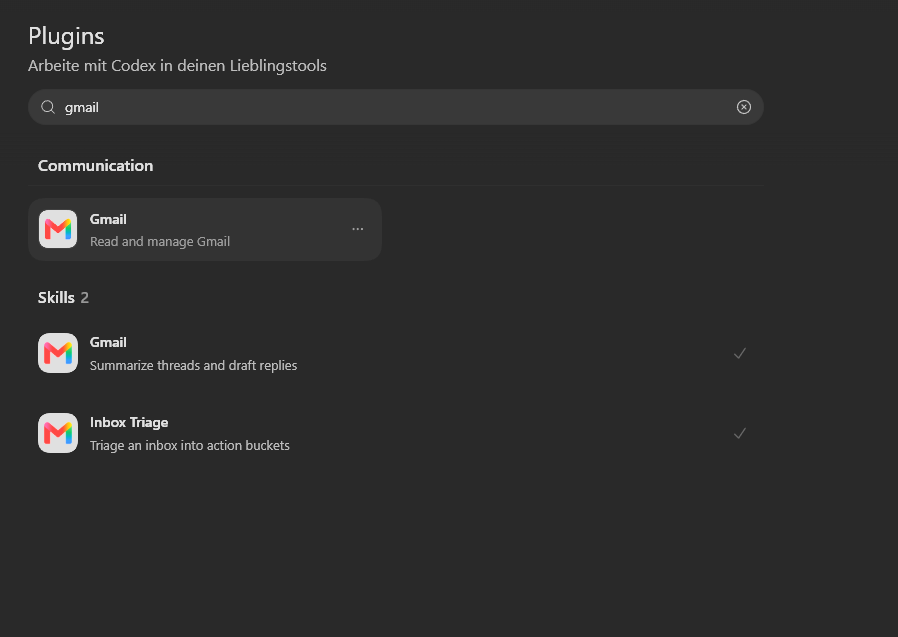Toggle the Inbox Triage checkmark
The image size is (898, 637).
(740, 434)
